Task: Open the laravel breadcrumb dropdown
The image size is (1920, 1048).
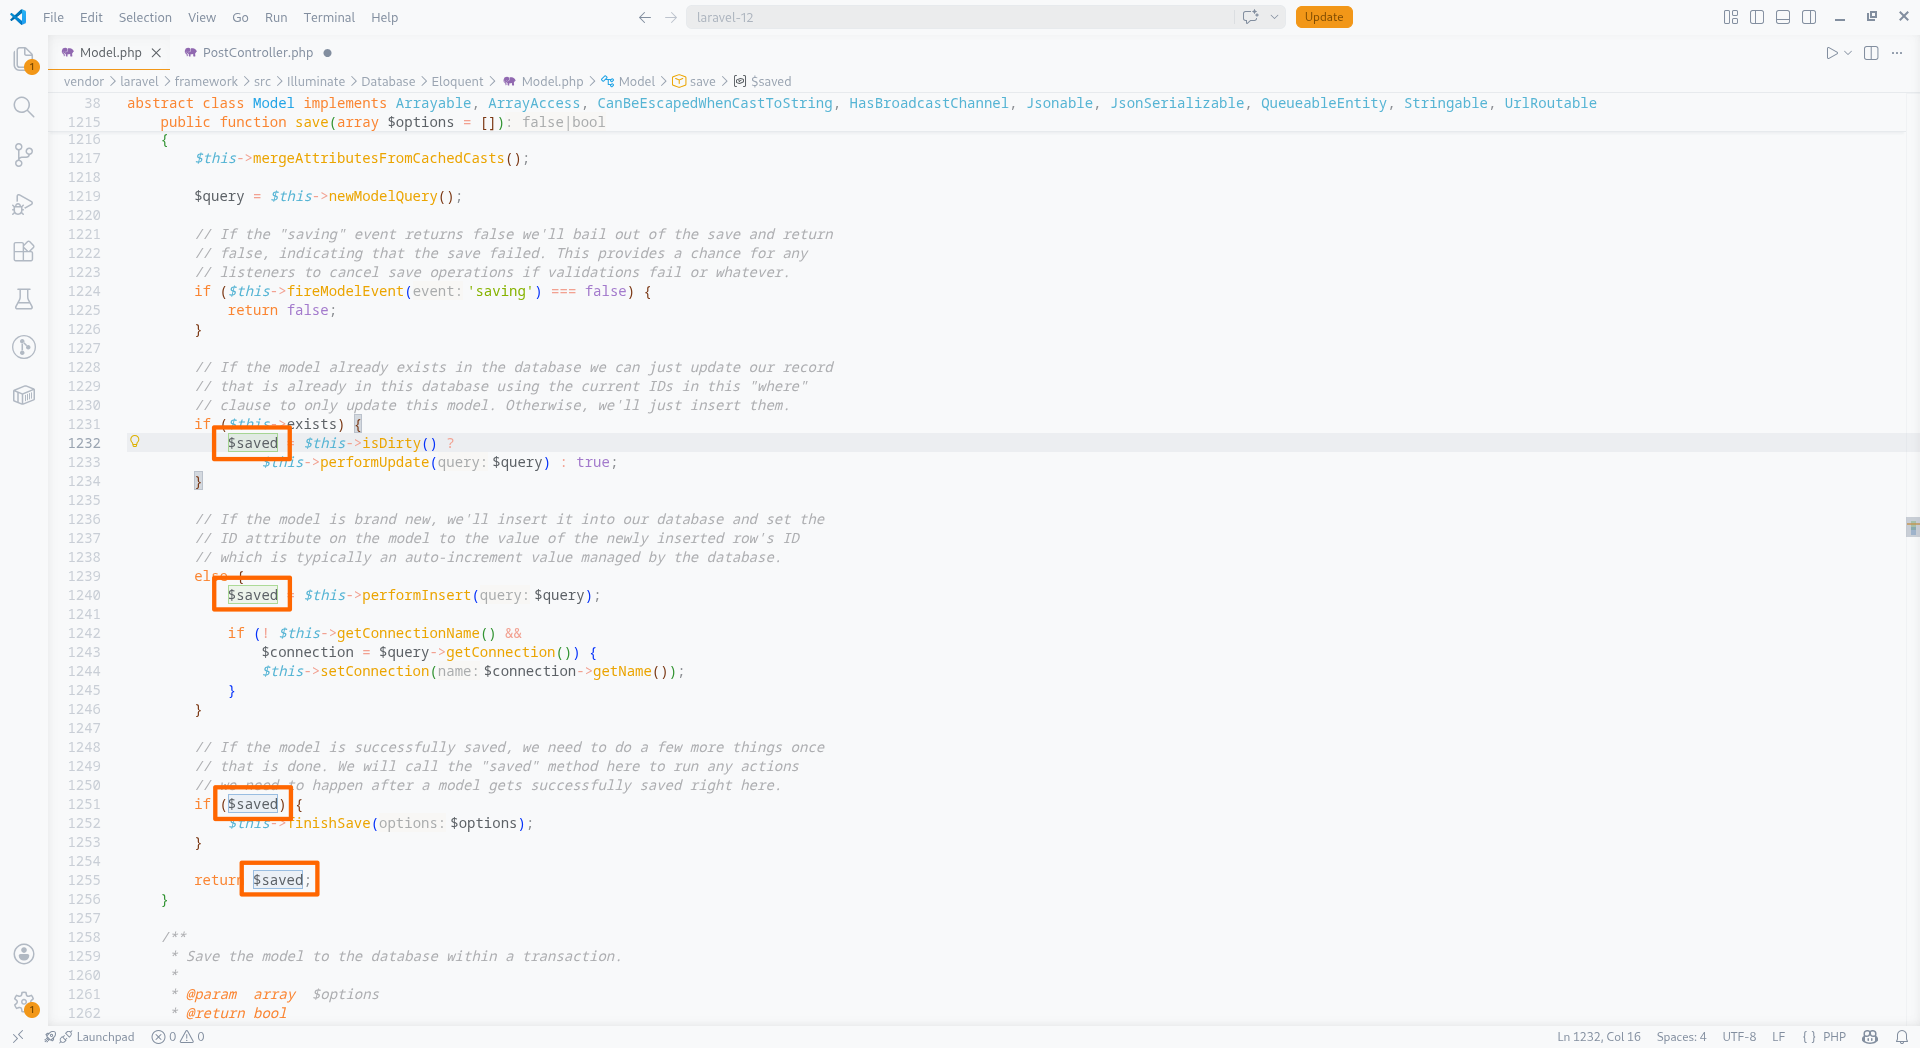Action: 139,82
